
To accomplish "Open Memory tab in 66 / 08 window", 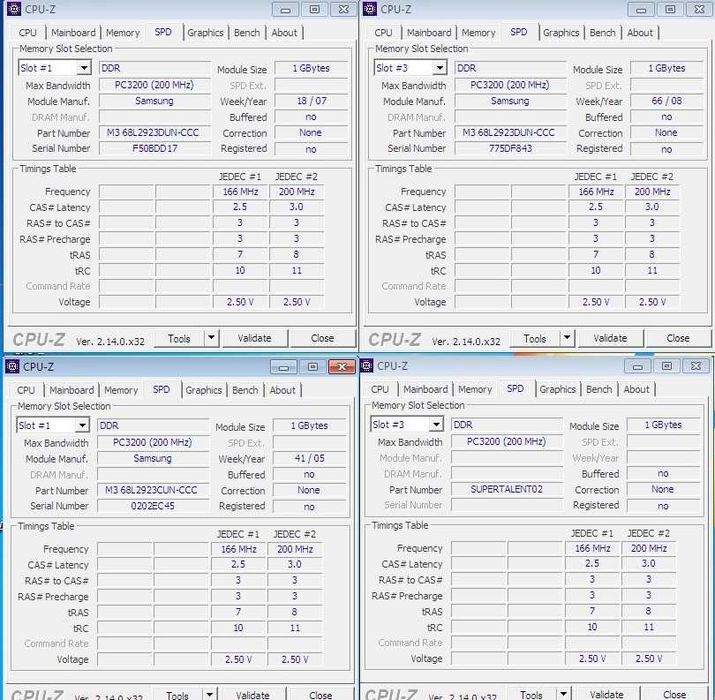I will [x=478, y=33].
